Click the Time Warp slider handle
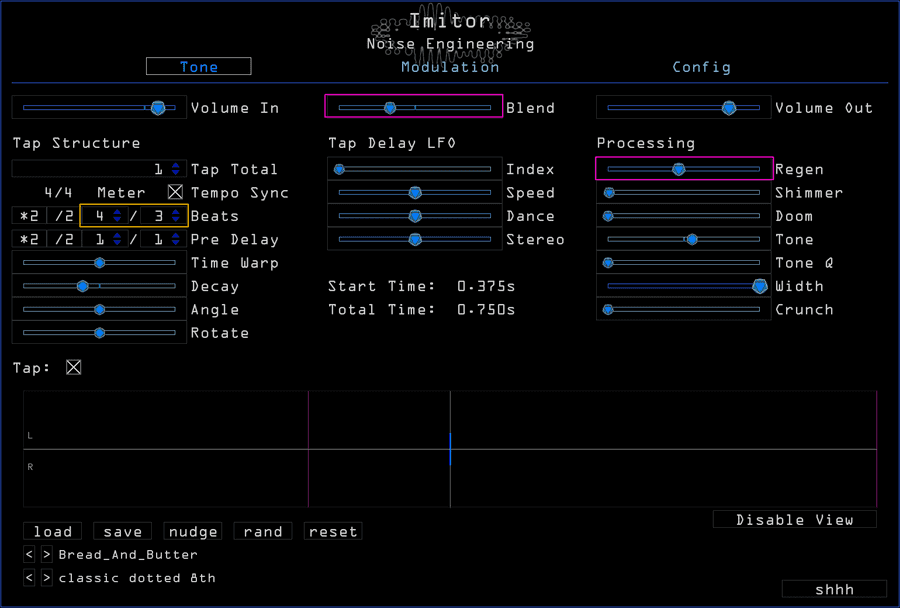The image size is (900, 608). pos(99,262)
